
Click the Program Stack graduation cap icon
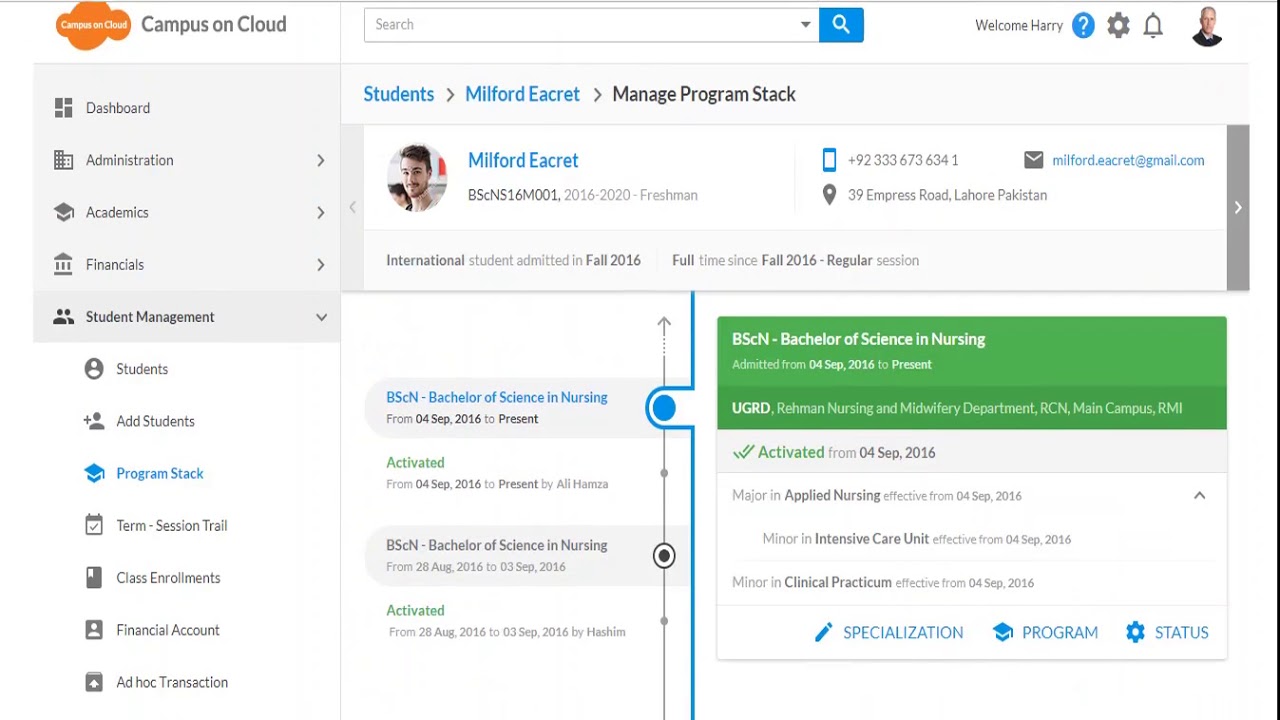94,474
